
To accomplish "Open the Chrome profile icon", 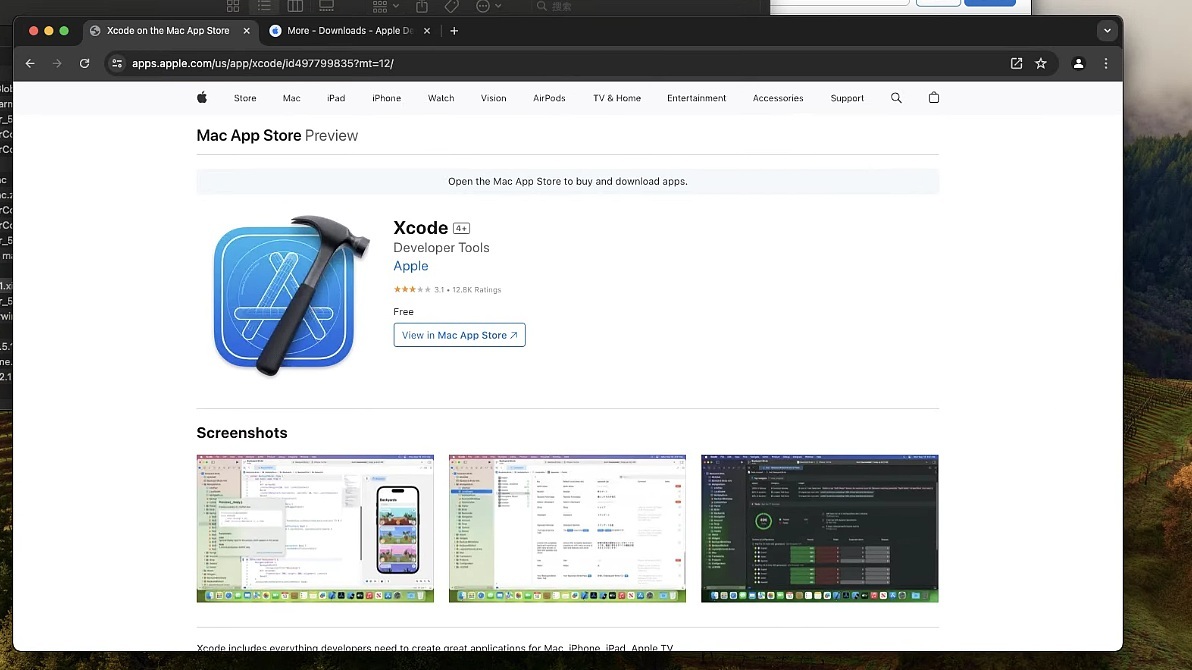I will click(1078, 64).
